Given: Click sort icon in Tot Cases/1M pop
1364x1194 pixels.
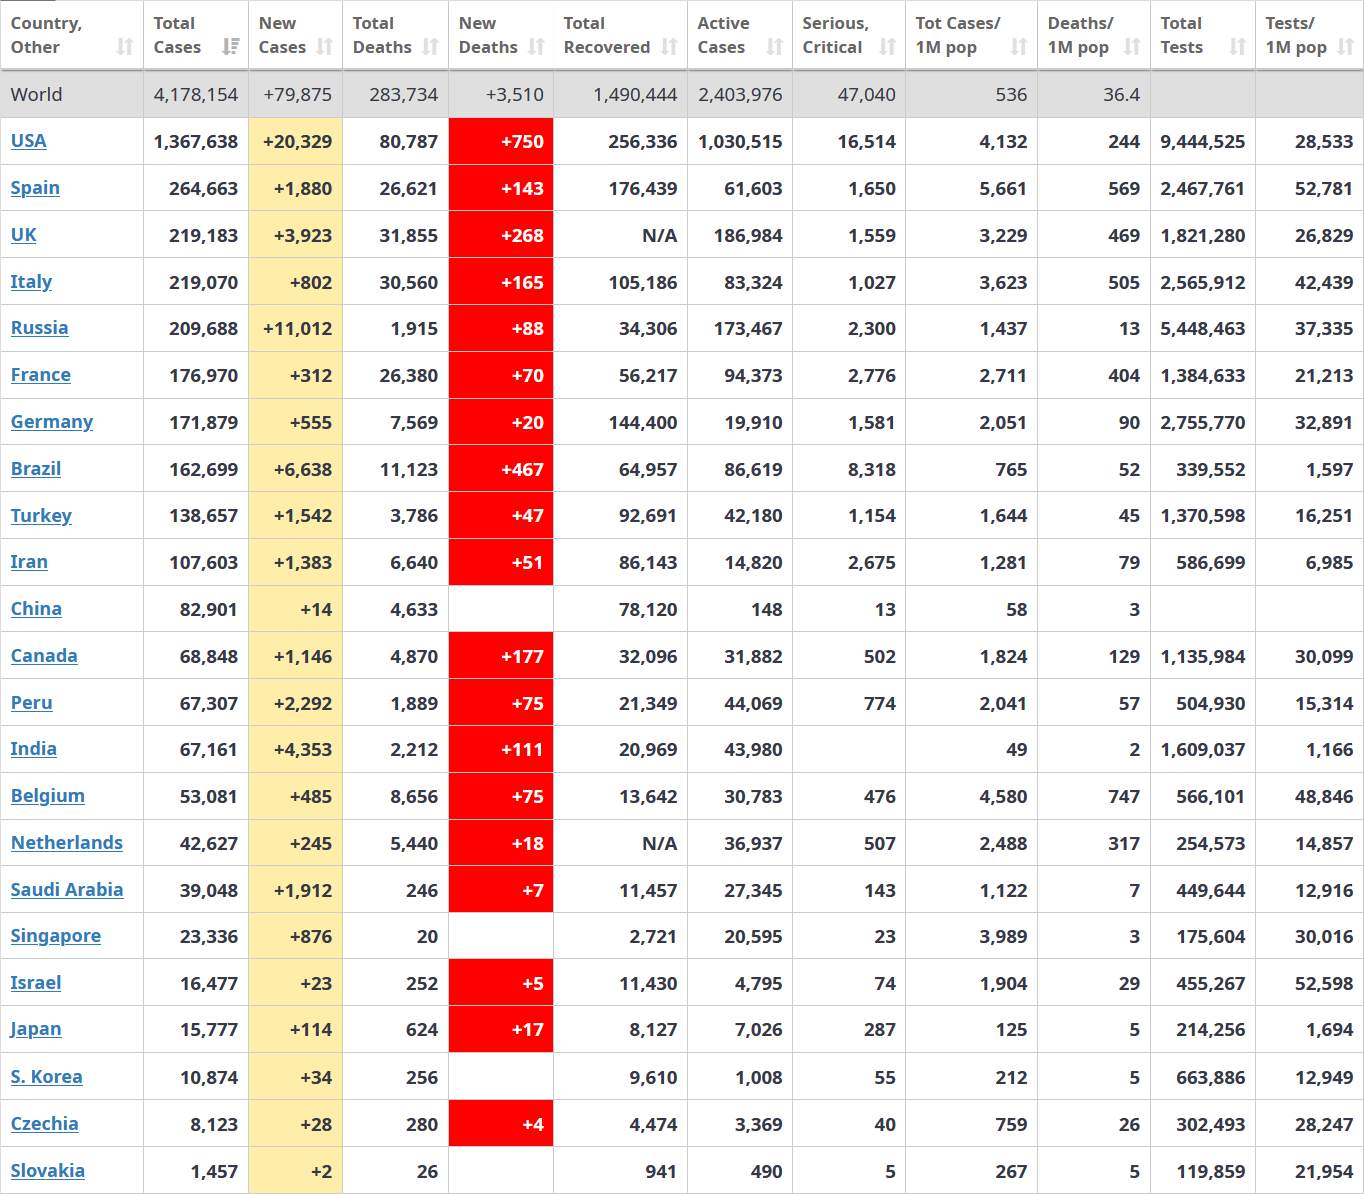Looking at the screenshot, I should [1019, 47].
